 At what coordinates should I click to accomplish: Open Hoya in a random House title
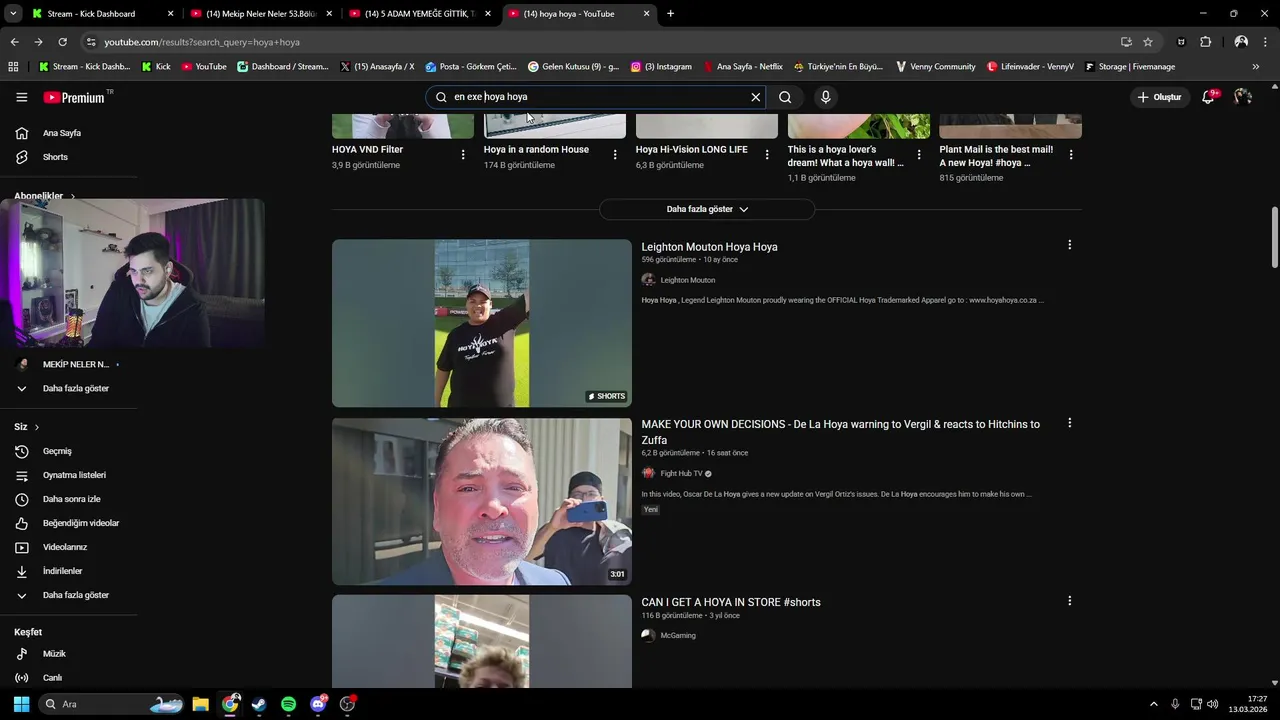pyautogui.click(x=536, y=149)
